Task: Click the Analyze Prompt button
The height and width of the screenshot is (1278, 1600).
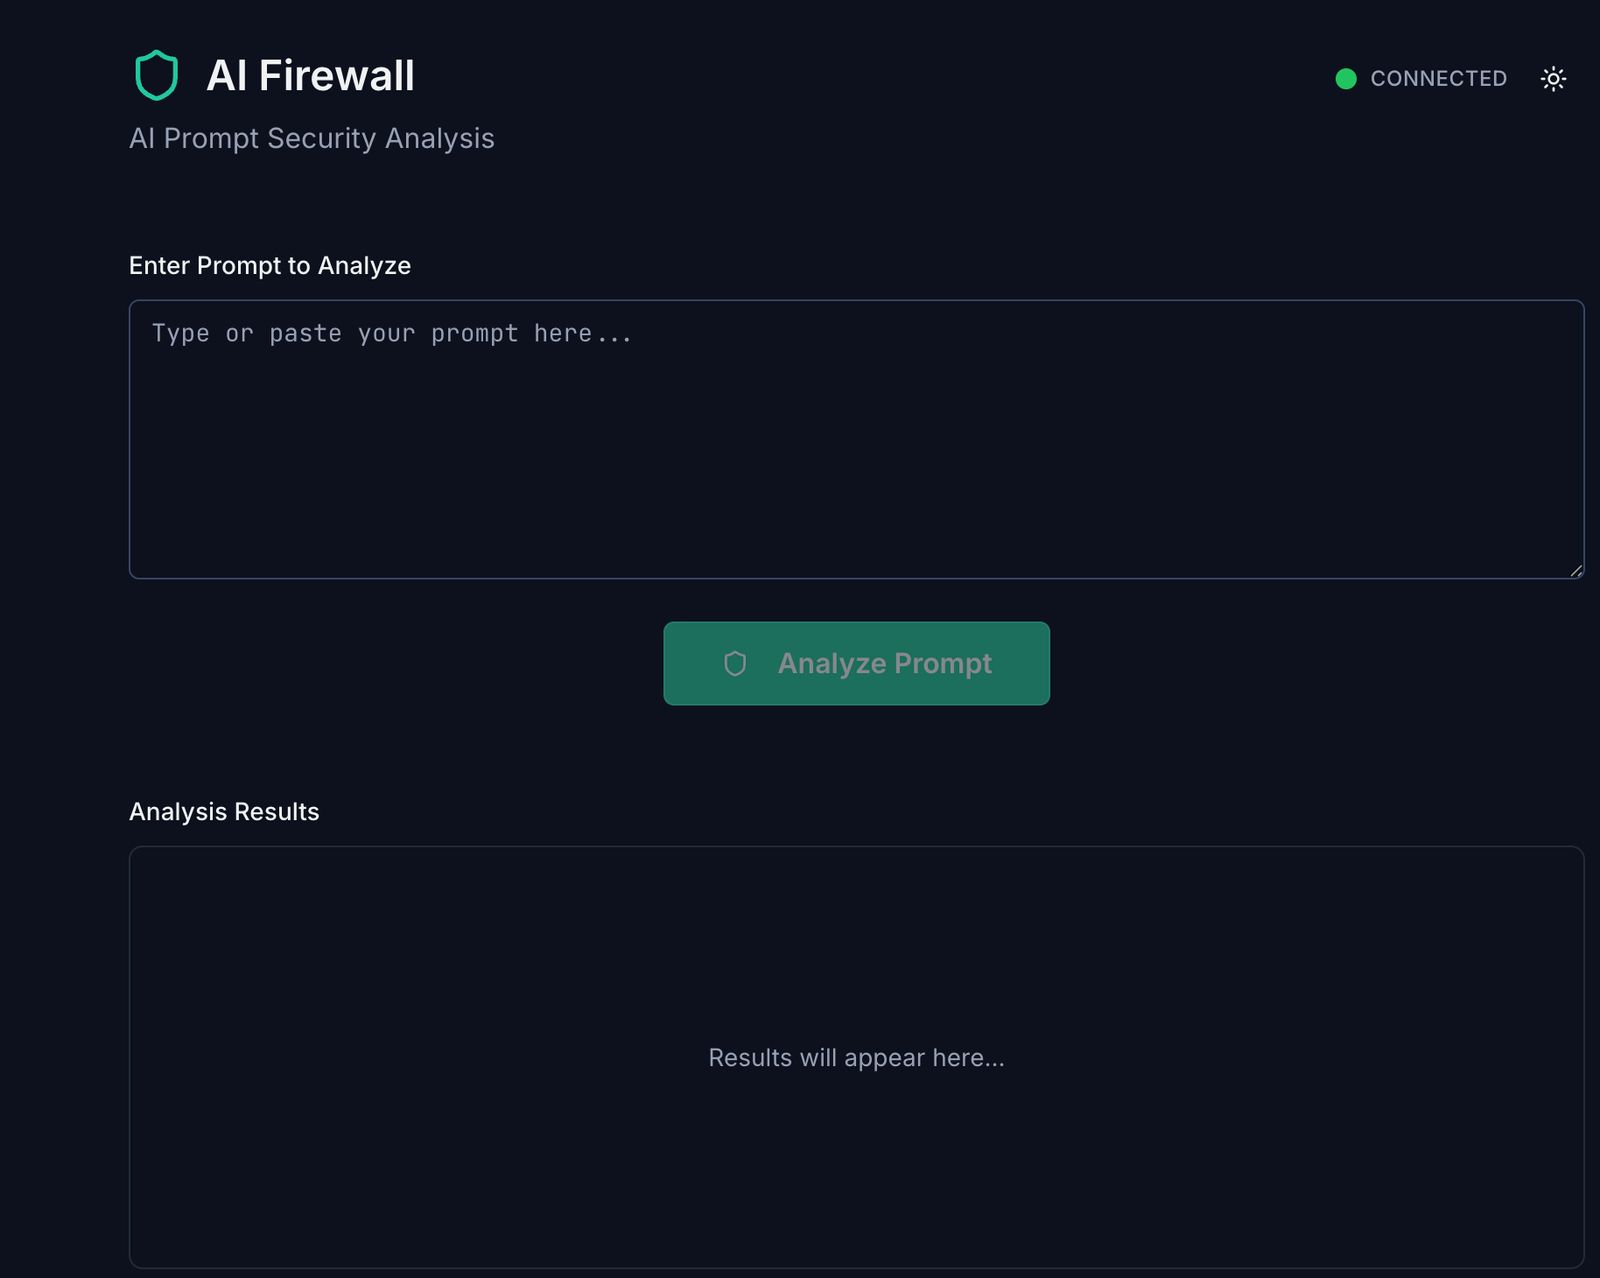Action: point(857,663)
